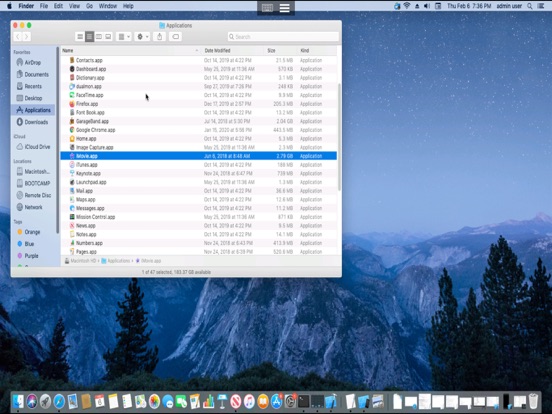Screen dimensions: 552x414
Task: Open the Go menu
Action: 89,6
